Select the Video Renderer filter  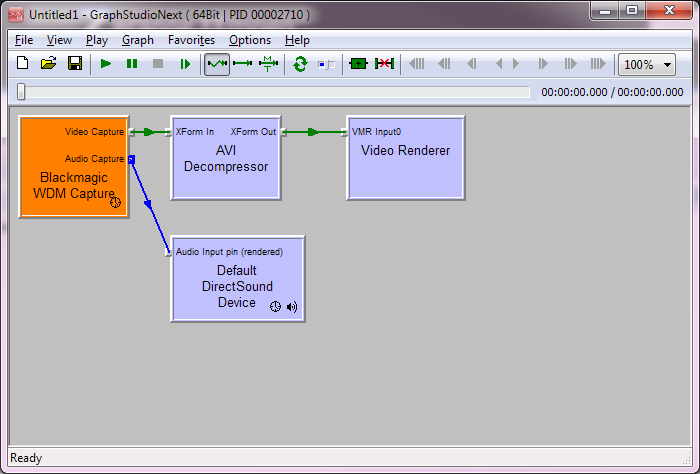(x=406, y=158)
